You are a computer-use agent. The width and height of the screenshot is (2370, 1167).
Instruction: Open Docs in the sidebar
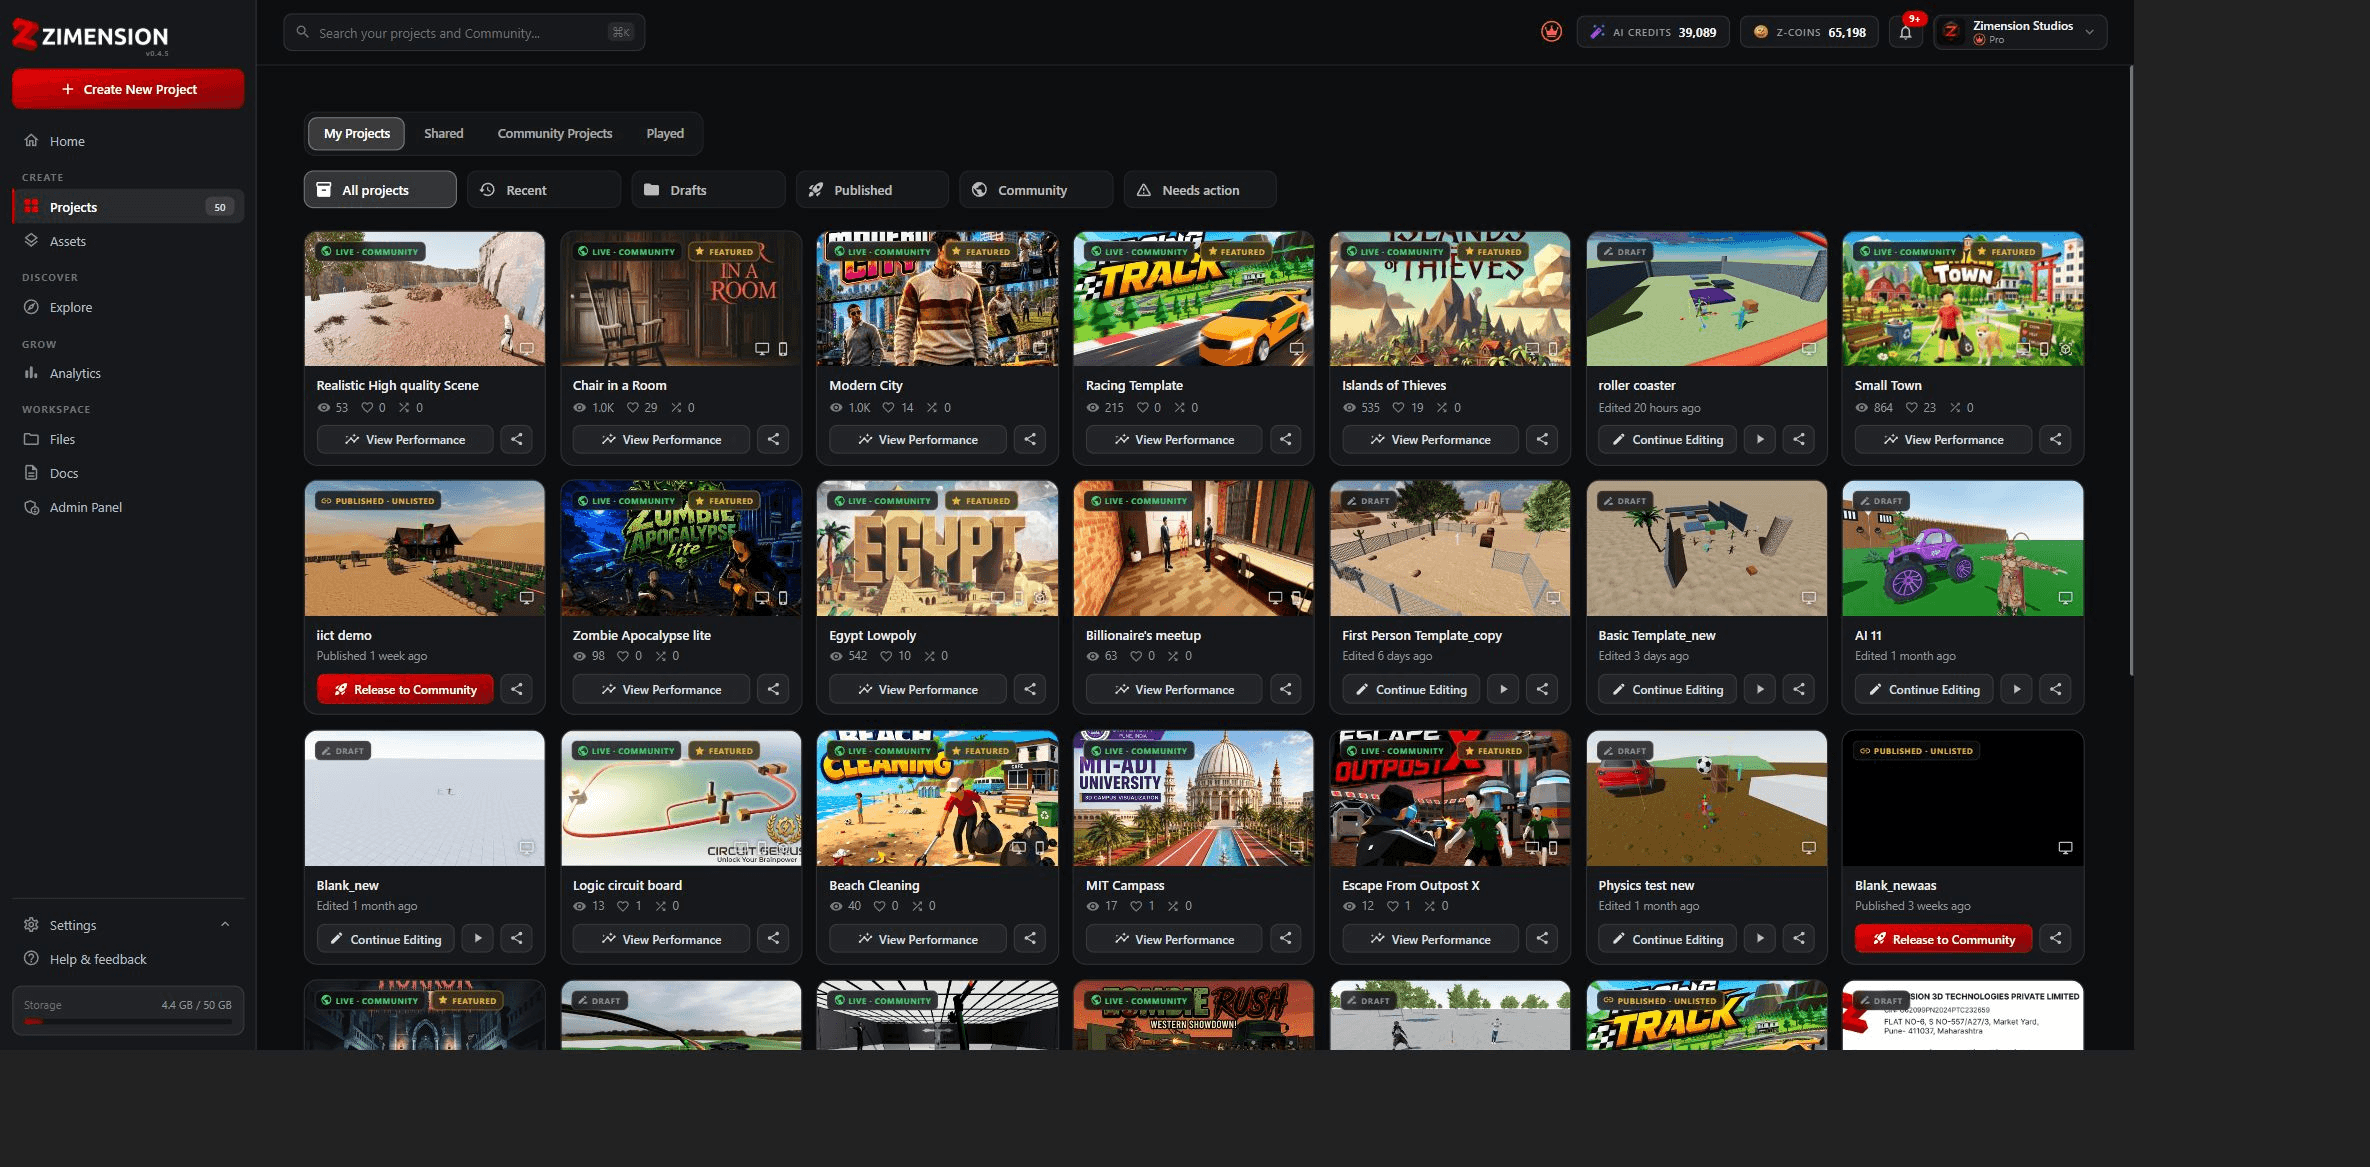(x=128, y=473)
